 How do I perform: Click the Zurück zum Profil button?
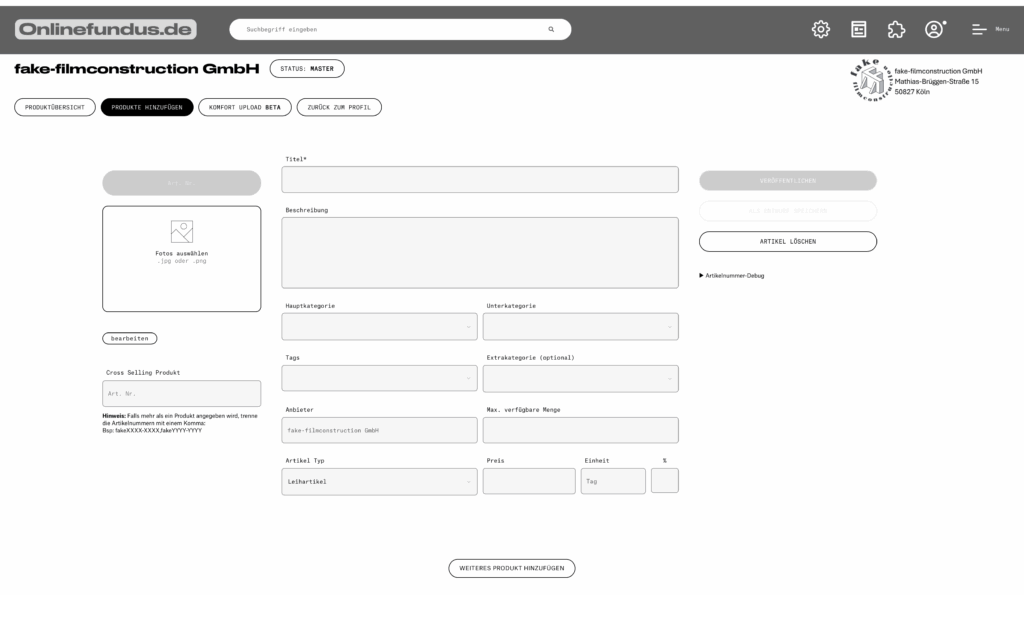click(x=338, y=107)
